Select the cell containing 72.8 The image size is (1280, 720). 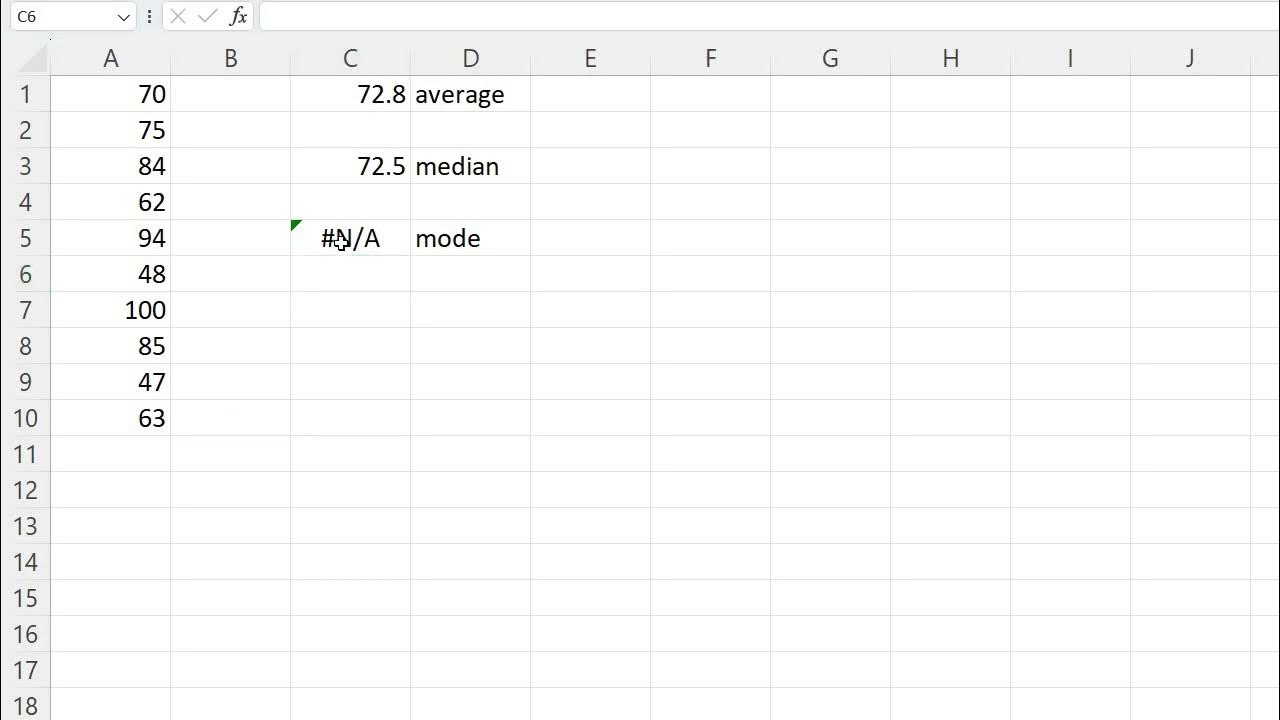coord(350,95)
